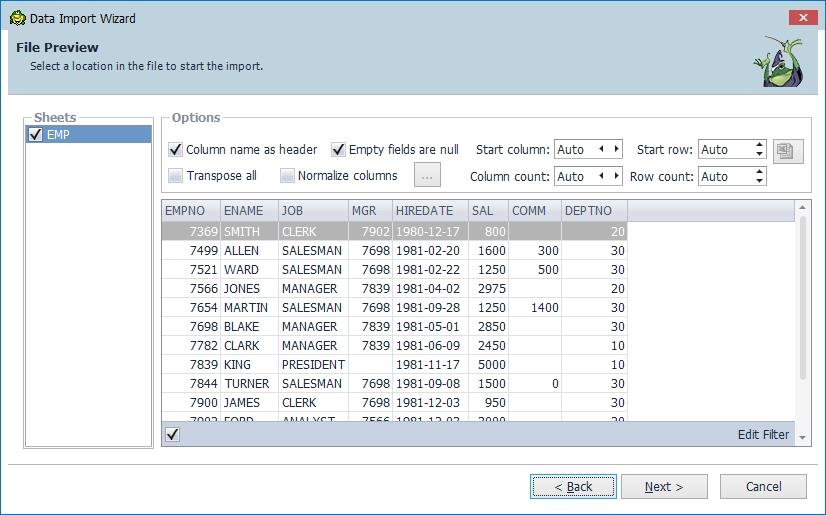The width and height of the screenshot is (826, 515).
Task: Click the spreadsheet icon beside Start row
Action: point(788,151)
